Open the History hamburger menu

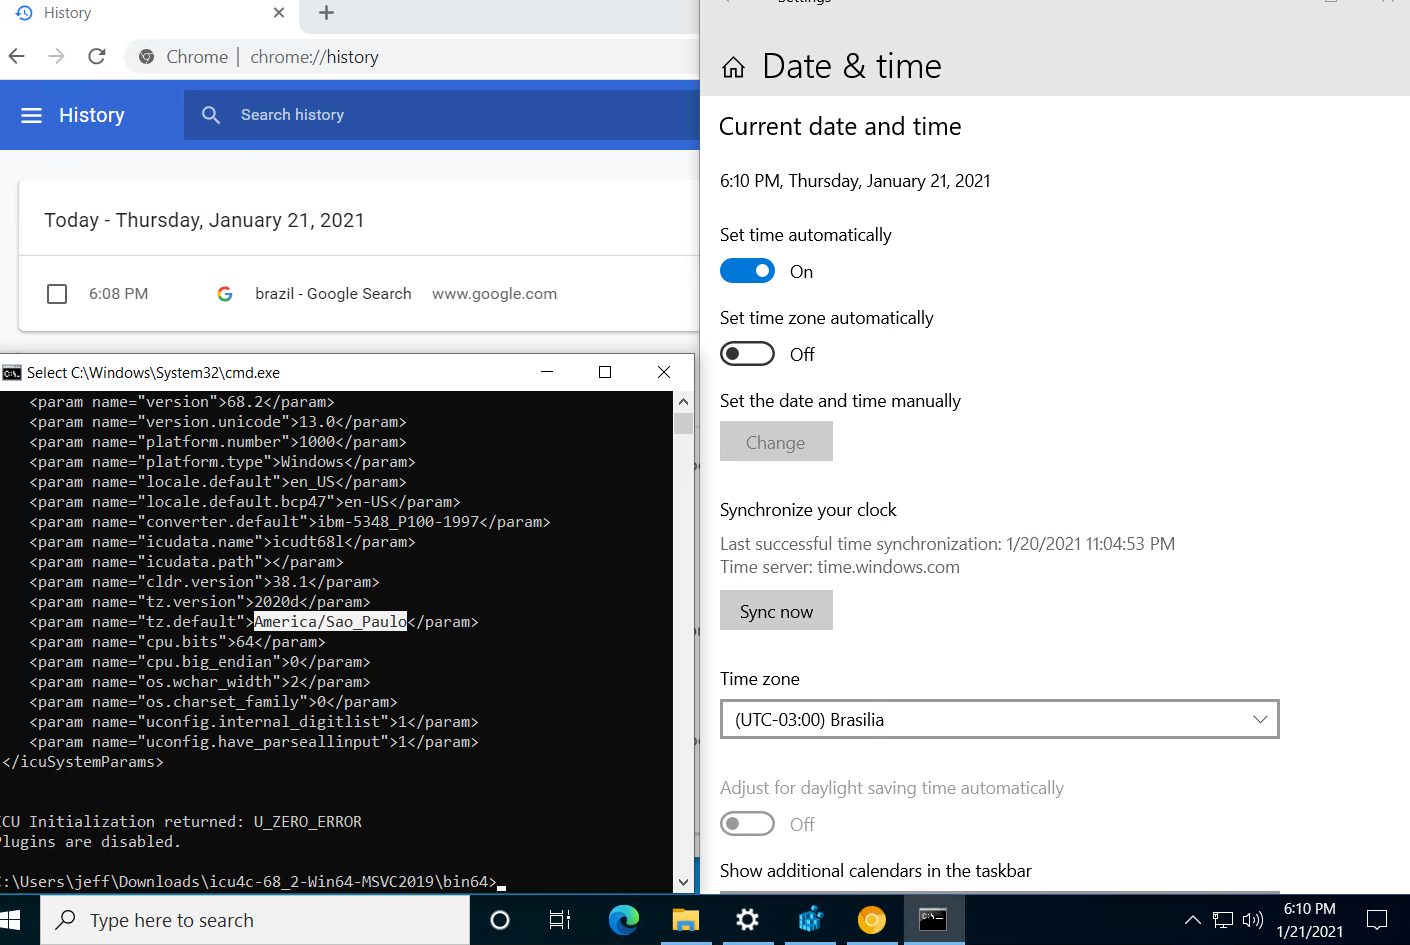point(32,115)
